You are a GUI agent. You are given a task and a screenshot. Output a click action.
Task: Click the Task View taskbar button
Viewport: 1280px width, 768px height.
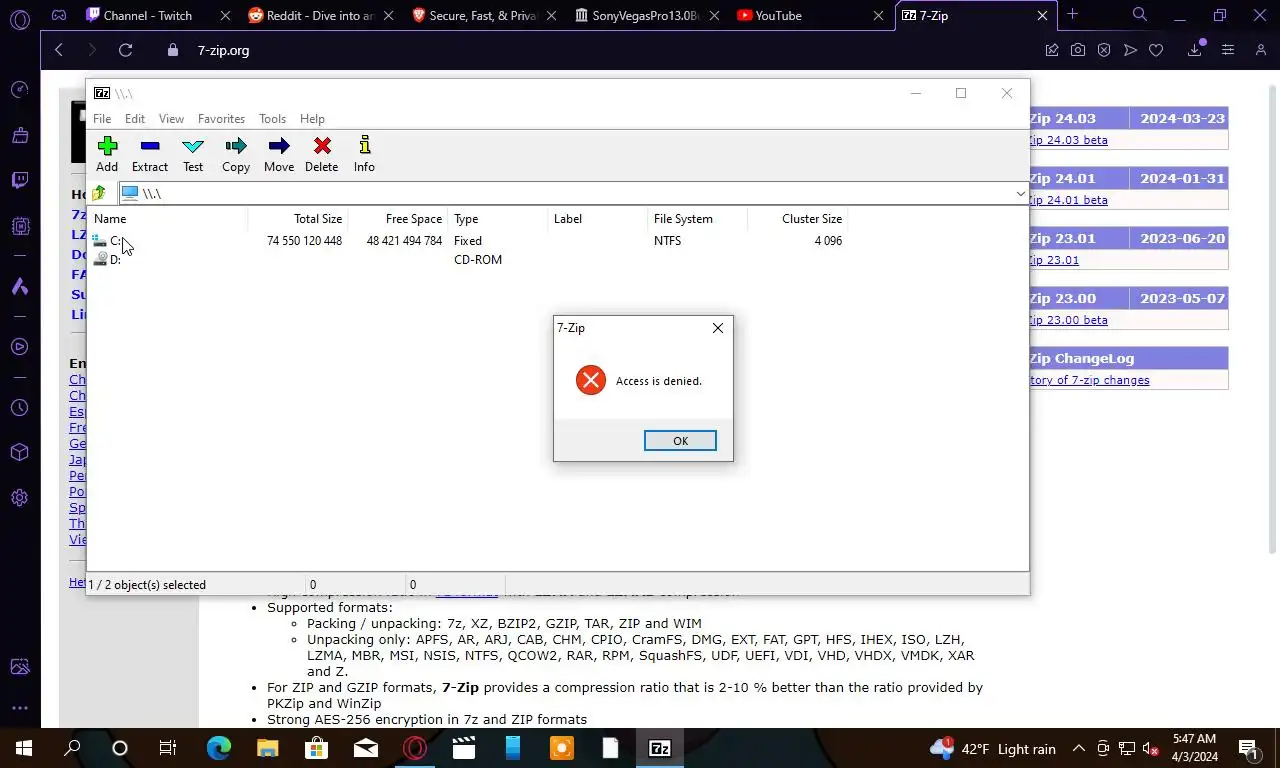[168, 748]
